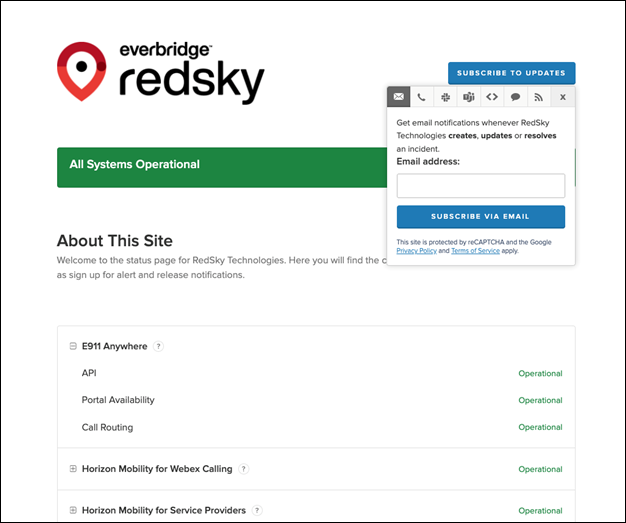Click the Operational status for Call Routing
626x523 pixels.
point(540,427)
